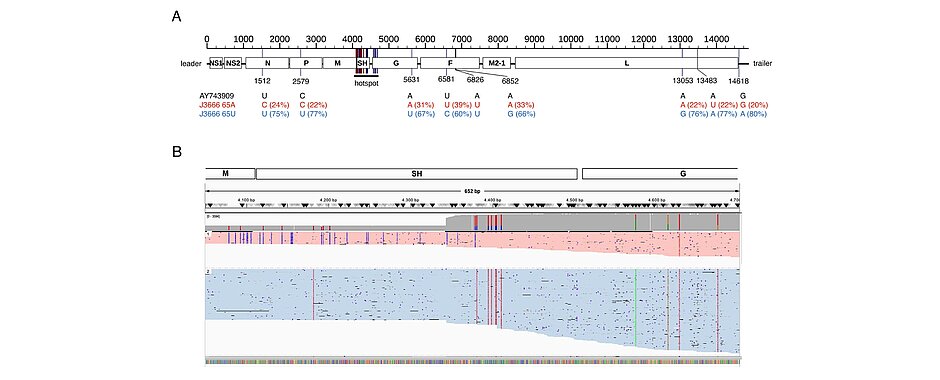The image size is (940, 380).
Task: Click the M gene bar in panel B
Action: coord(230,174)
